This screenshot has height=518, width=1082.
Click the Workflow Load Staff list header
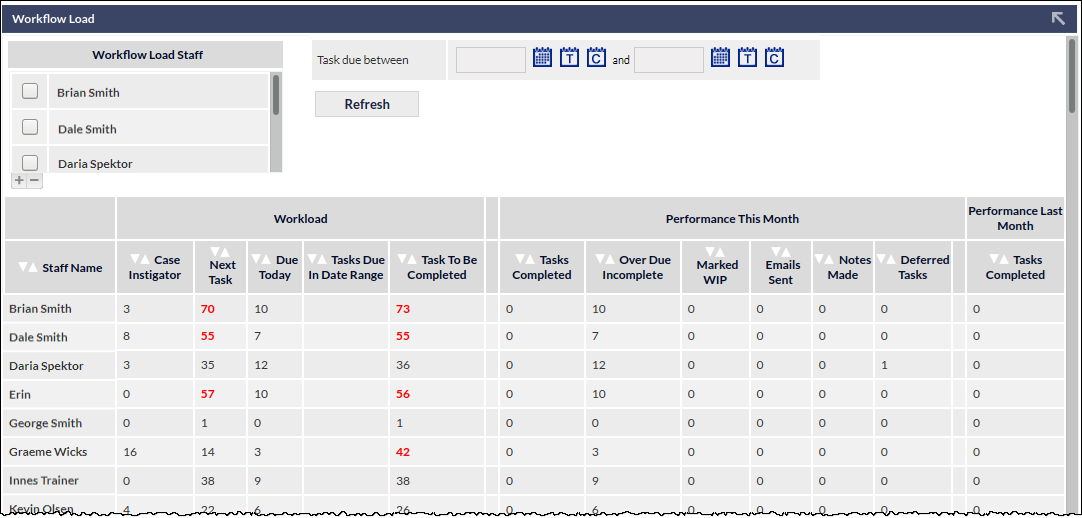(148, 54)
